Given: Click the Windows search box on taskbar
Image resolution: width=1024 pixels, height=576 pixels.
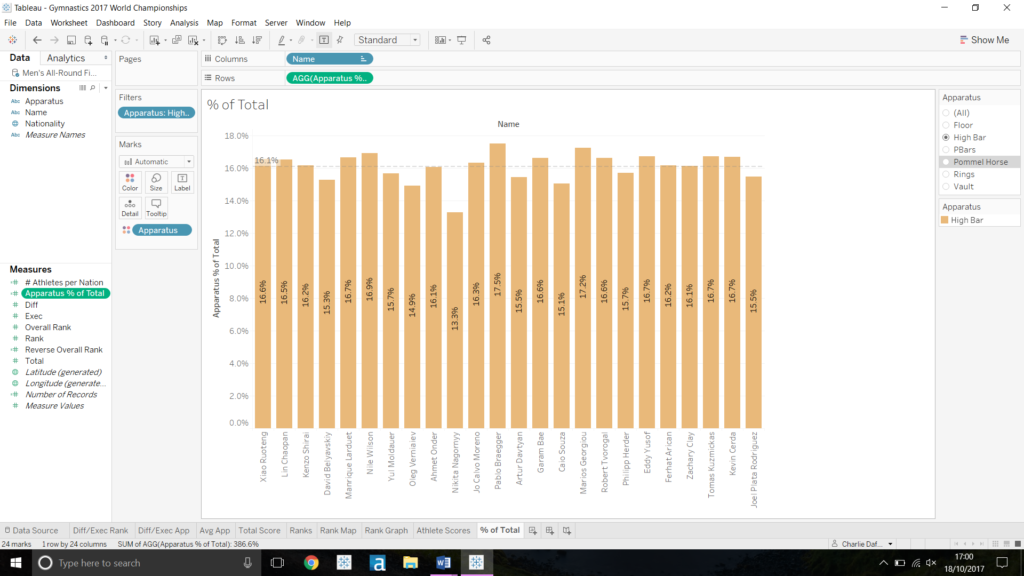Looking at the screenshot, I should [x=145, y=563].
